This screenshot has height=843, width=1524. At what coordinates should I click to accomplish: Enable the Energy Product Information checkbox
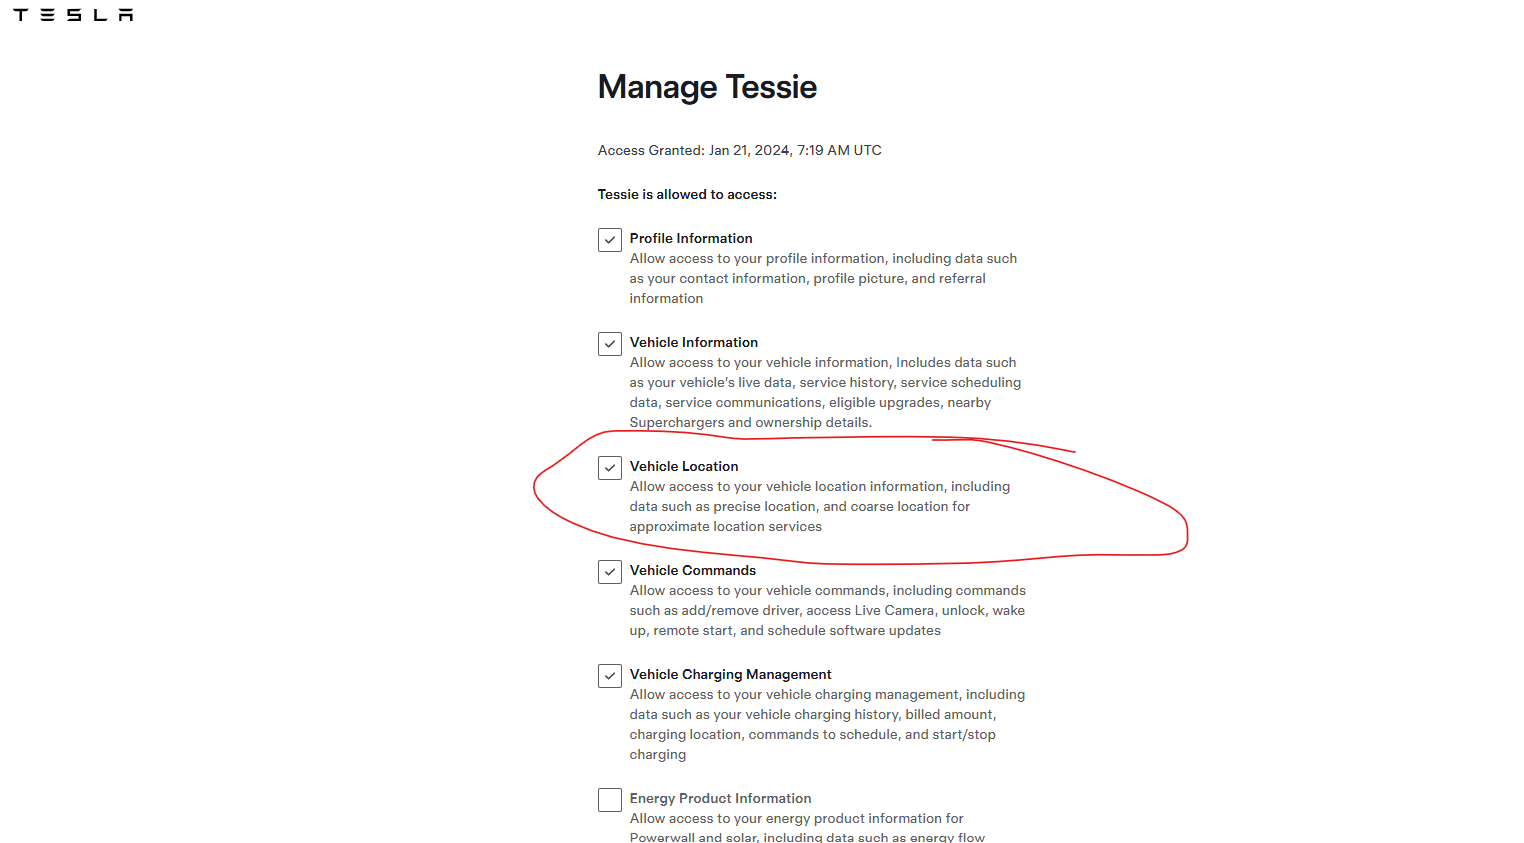coord(610,800)
